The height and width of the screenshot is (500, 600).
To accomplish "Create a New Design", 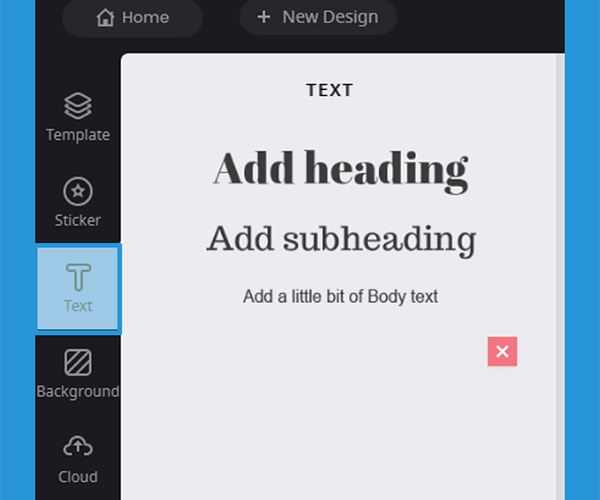I will [318, 17].
